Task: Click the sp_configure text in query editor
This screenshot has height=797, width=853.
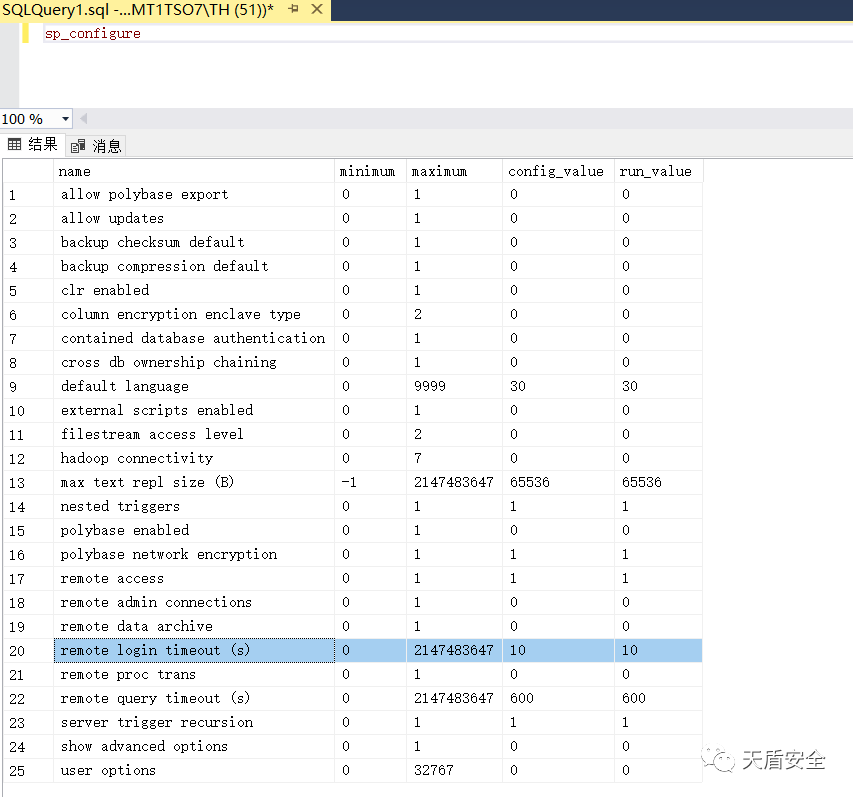Action: (92, 33)
